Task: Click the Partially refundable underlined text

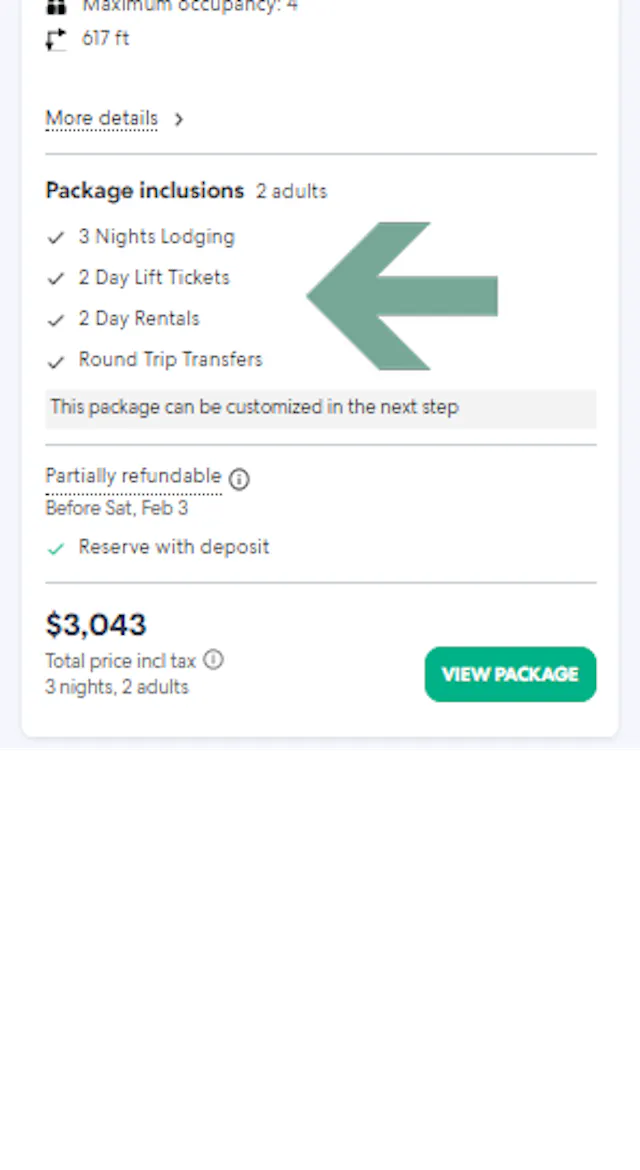Action: 133,477
